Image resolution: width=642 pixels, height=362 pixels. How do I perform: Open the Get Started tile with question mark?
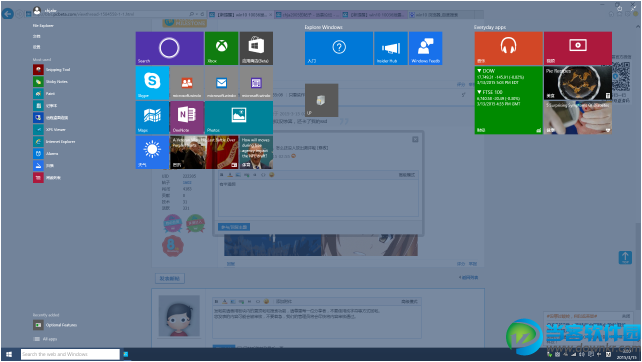pyautogui.click(x=339, y=48)
